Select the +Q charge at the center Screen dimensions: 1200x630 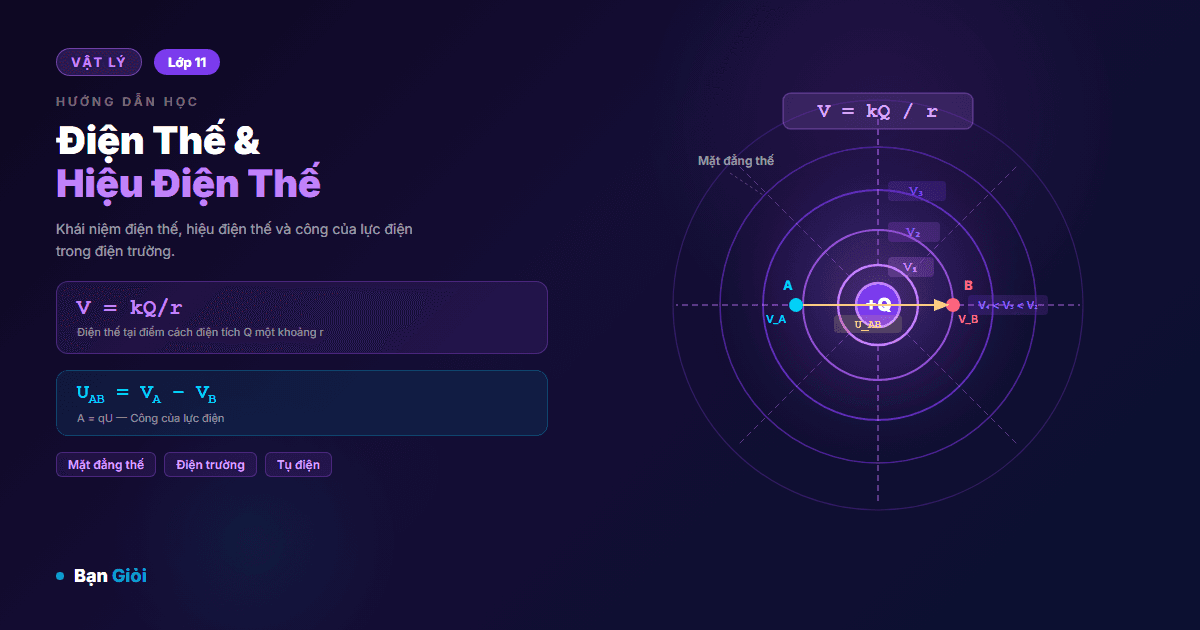click(878, 305)
